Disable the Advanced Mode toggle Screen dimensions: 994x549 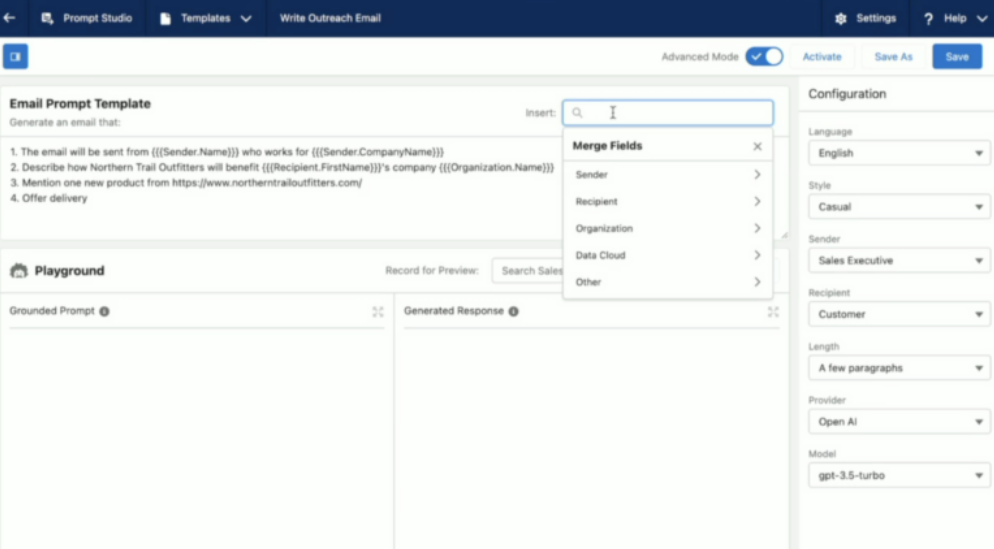click(764, 57)
